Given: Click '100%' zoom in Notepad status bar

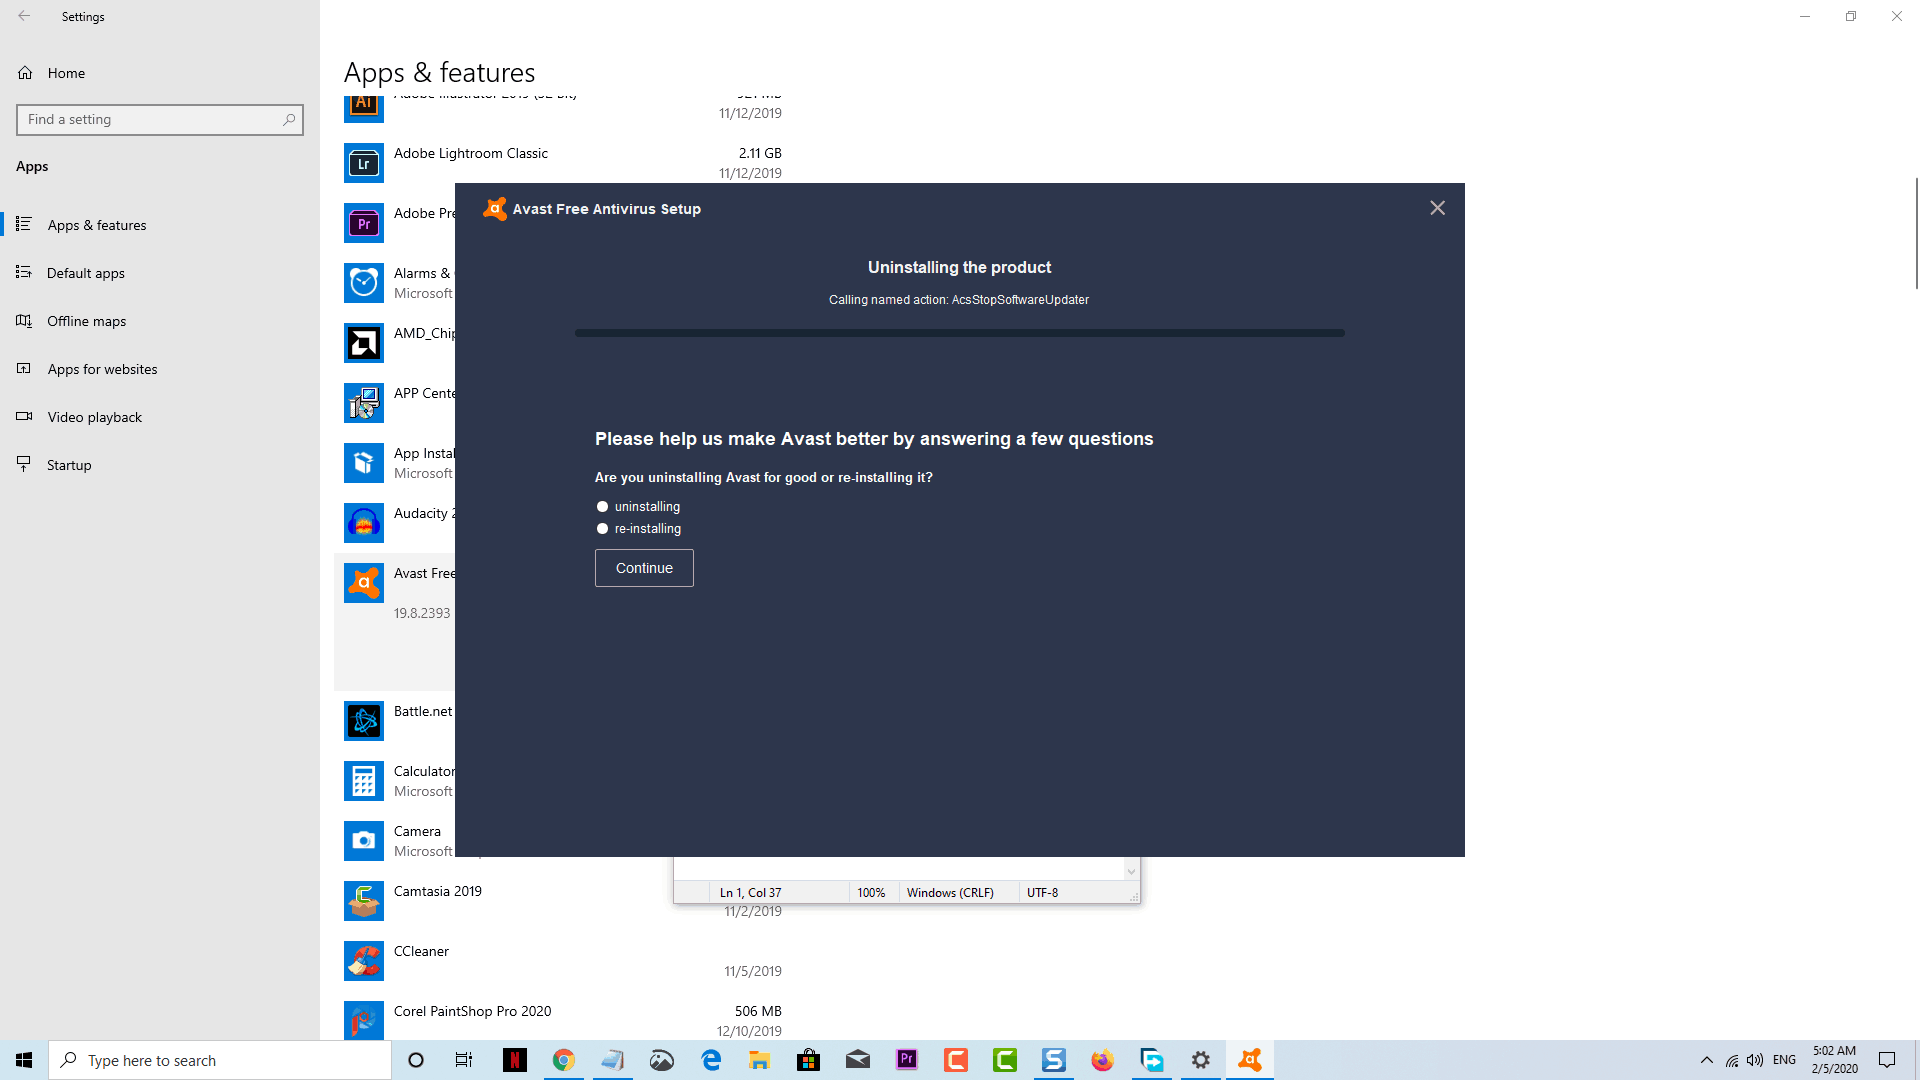Looking at the screenshot, I should coord(871,893).
